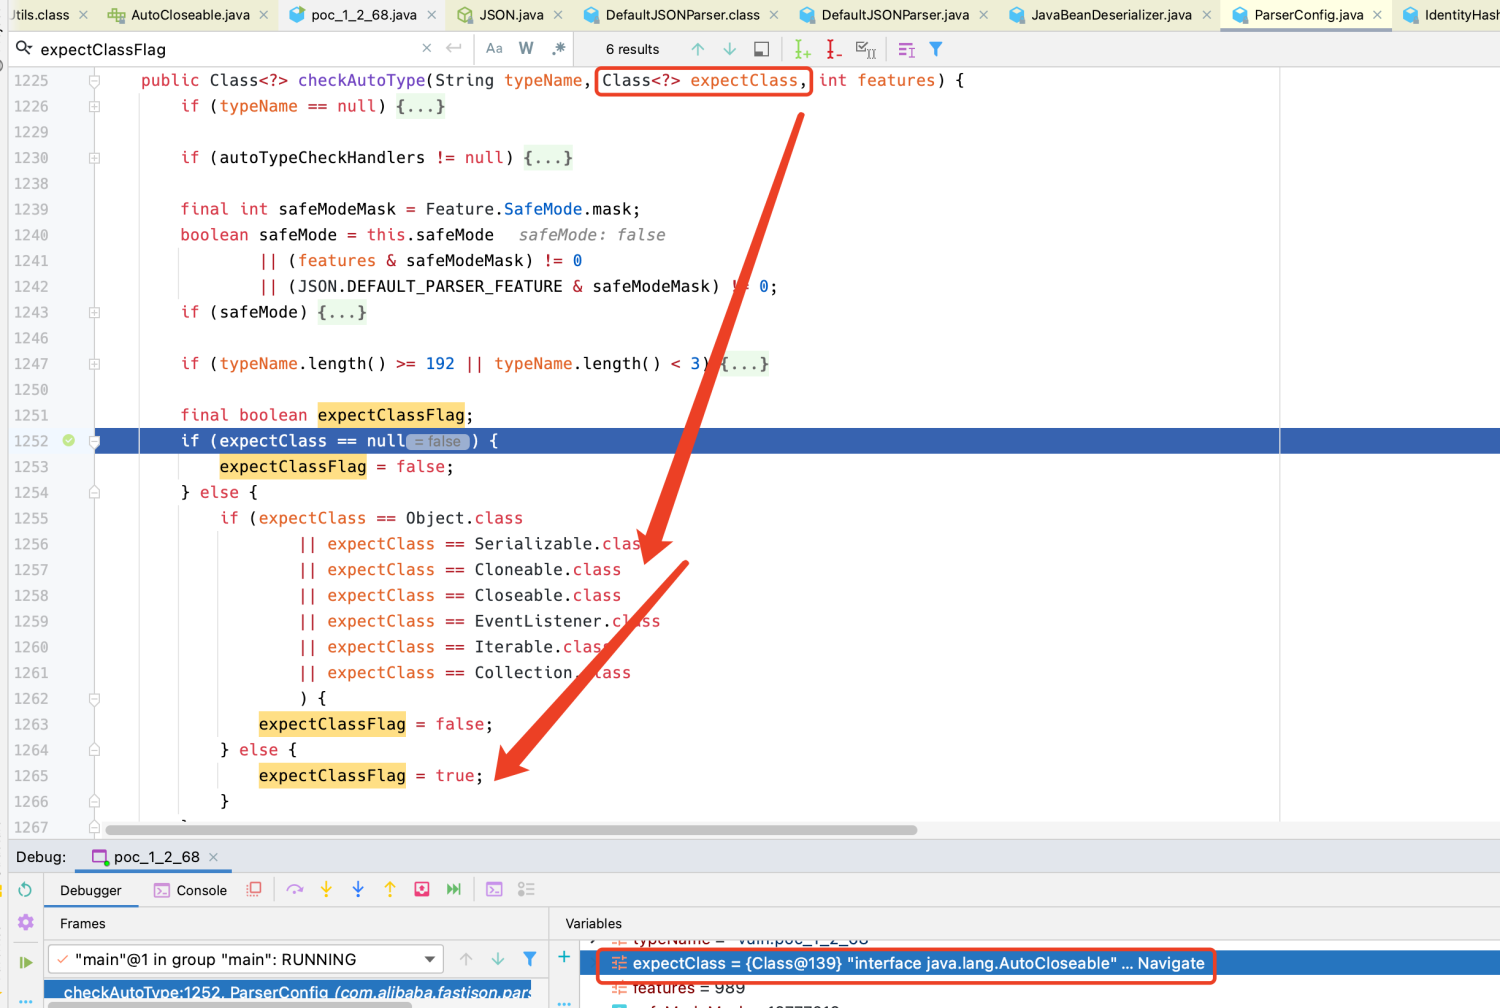Open the AutoCloseable.java tab

(x=190, y=15)
